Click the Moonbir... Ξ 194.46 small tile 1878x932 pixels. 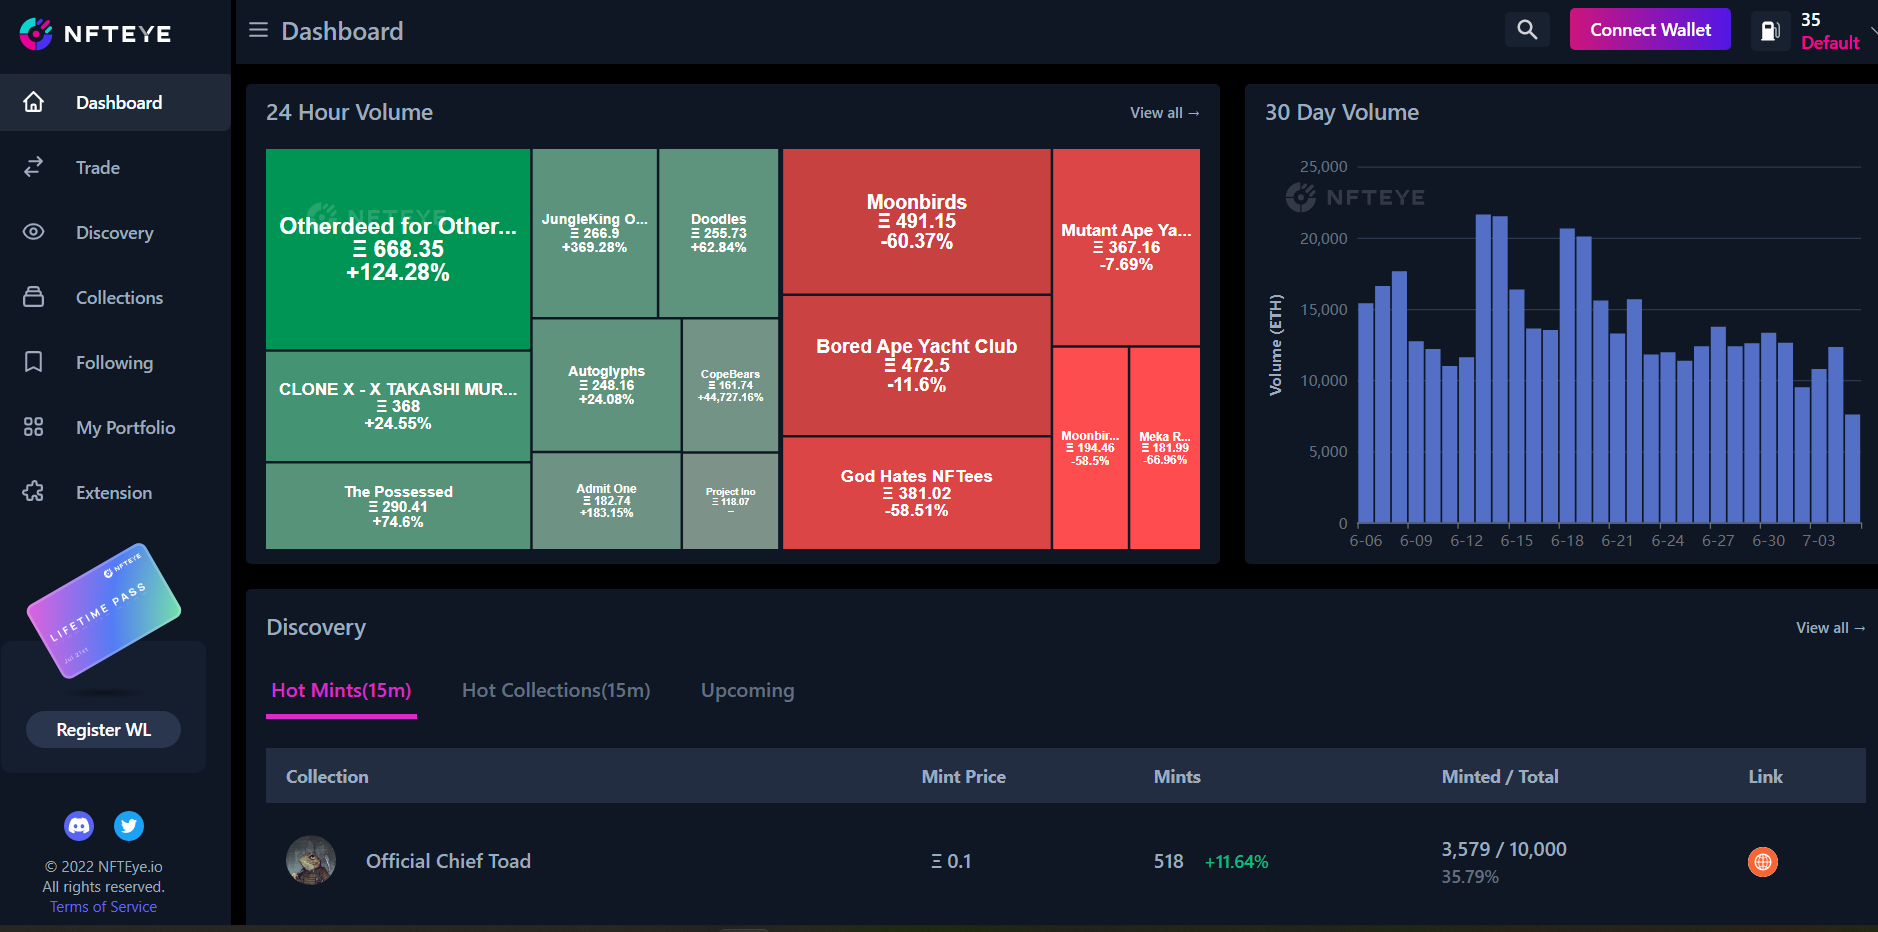[x=1090, y=448]
